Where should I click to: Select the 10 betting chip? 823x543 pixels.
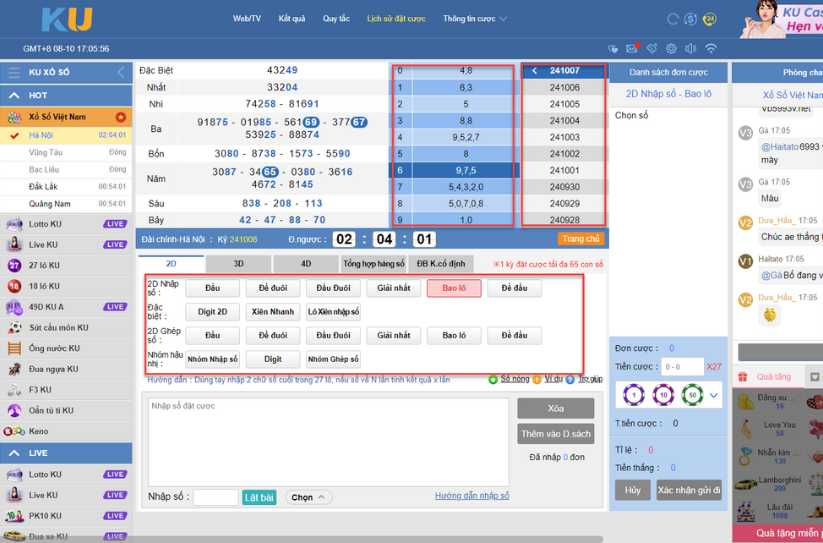click(x=663, y=395)
